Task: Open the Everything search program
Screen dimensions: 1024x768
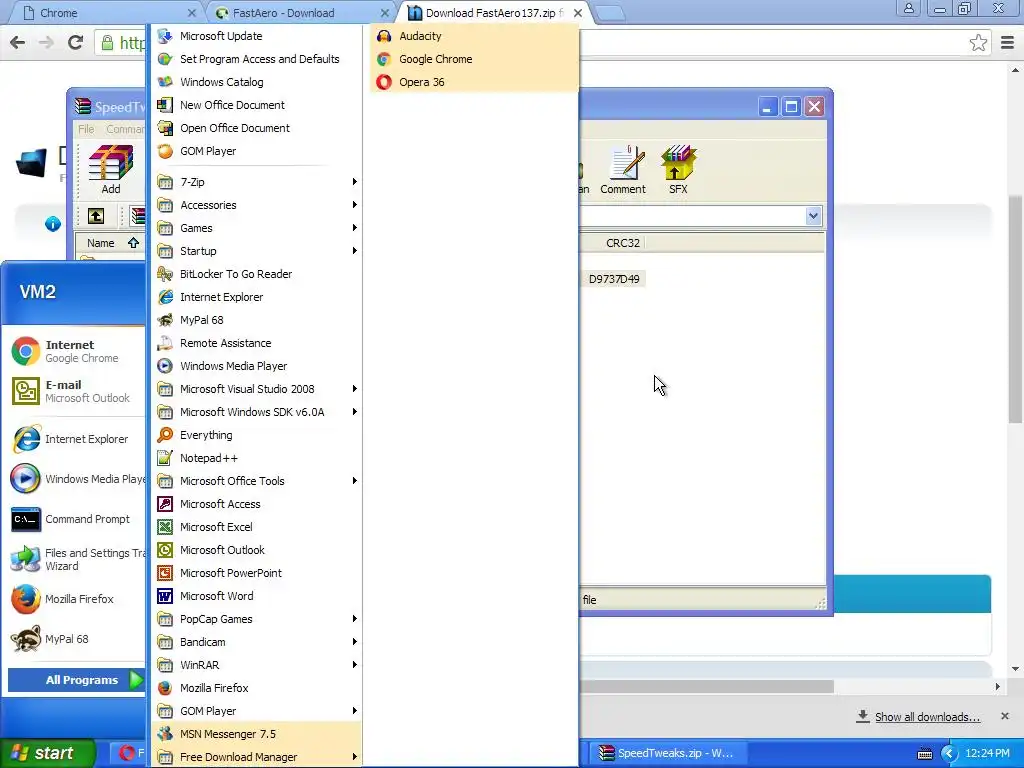Action: click(257, 435)
